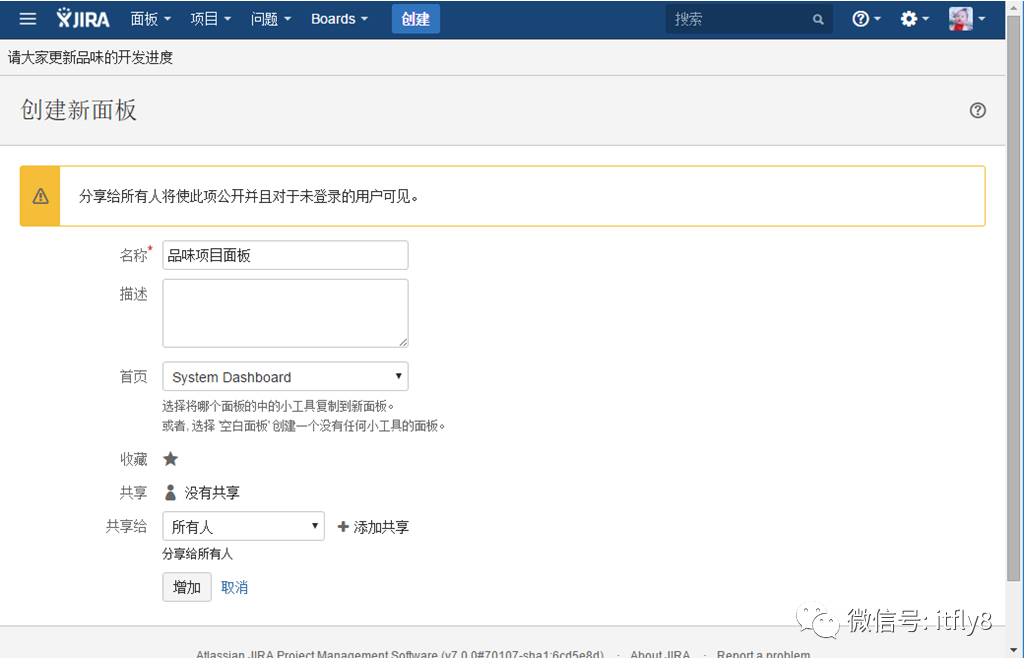Click into the 描述 description textarea
Viewport: 1026px width, 669px height.
coord(285,313)
